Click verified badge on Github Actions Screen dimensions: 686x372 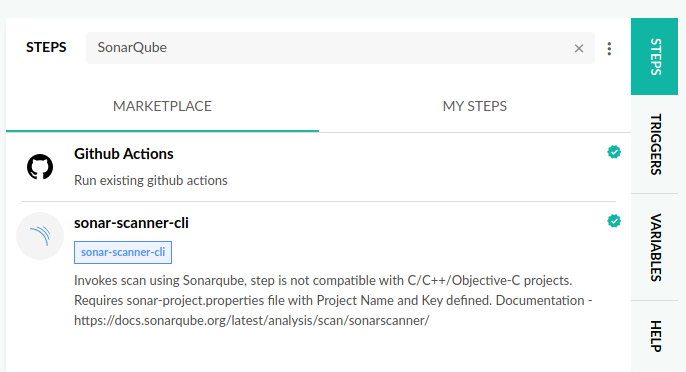[614, 152]
